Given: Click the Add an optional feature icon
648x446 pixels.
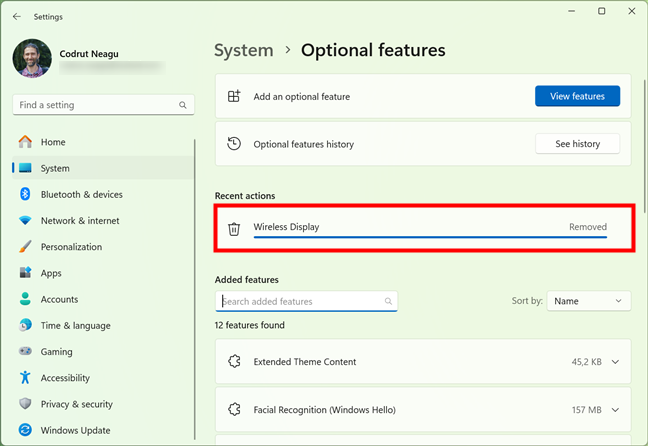Looking at the screenshot, I should pos(234,96).
